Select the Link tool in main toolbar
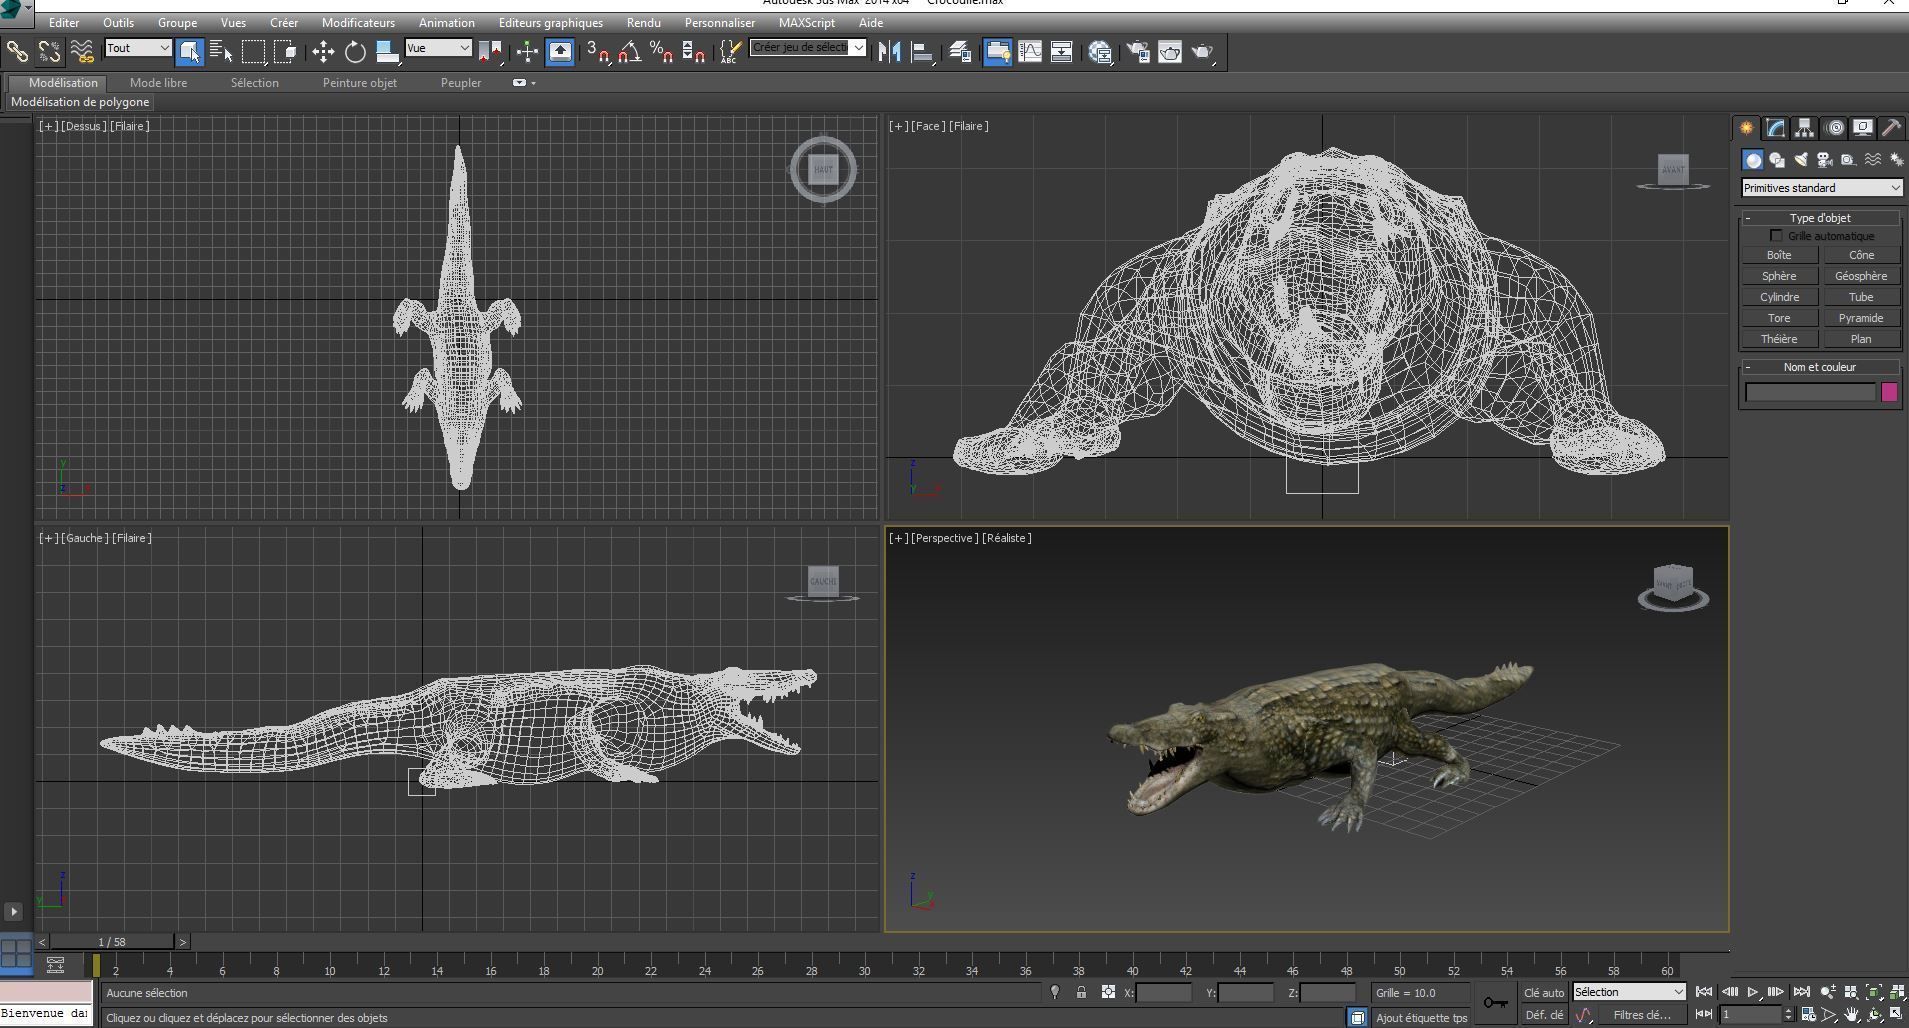Viewport: 1909px width, 1028px height. pos(17,51)
